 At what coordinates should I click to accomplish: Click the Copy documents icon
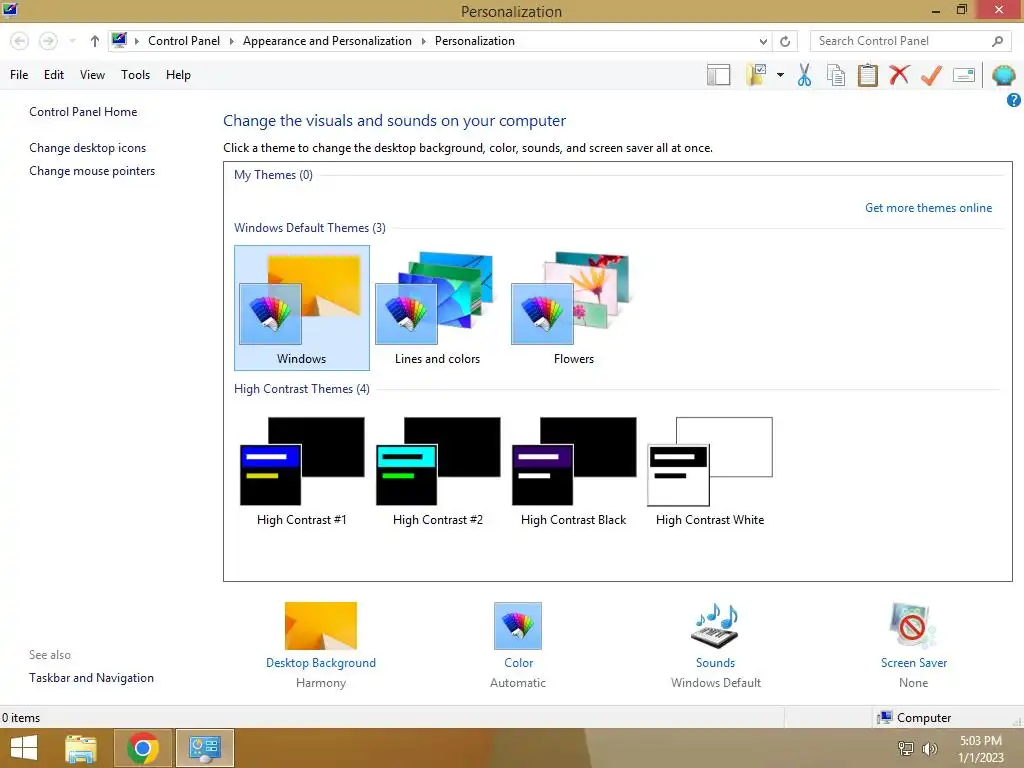click(836, 75)
